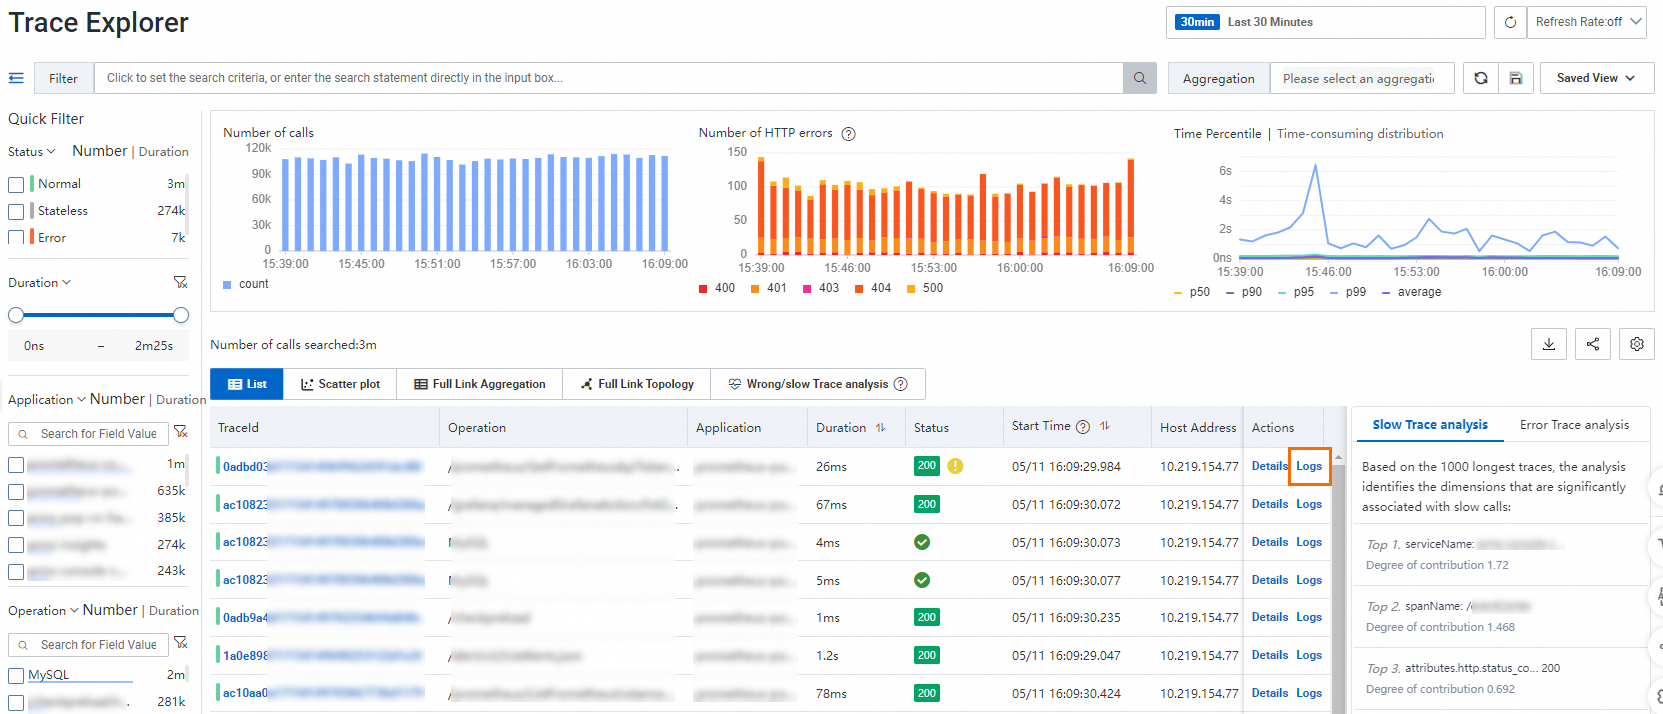
Task: Check the Stateless status checkbox
Action: click(16, 212)
